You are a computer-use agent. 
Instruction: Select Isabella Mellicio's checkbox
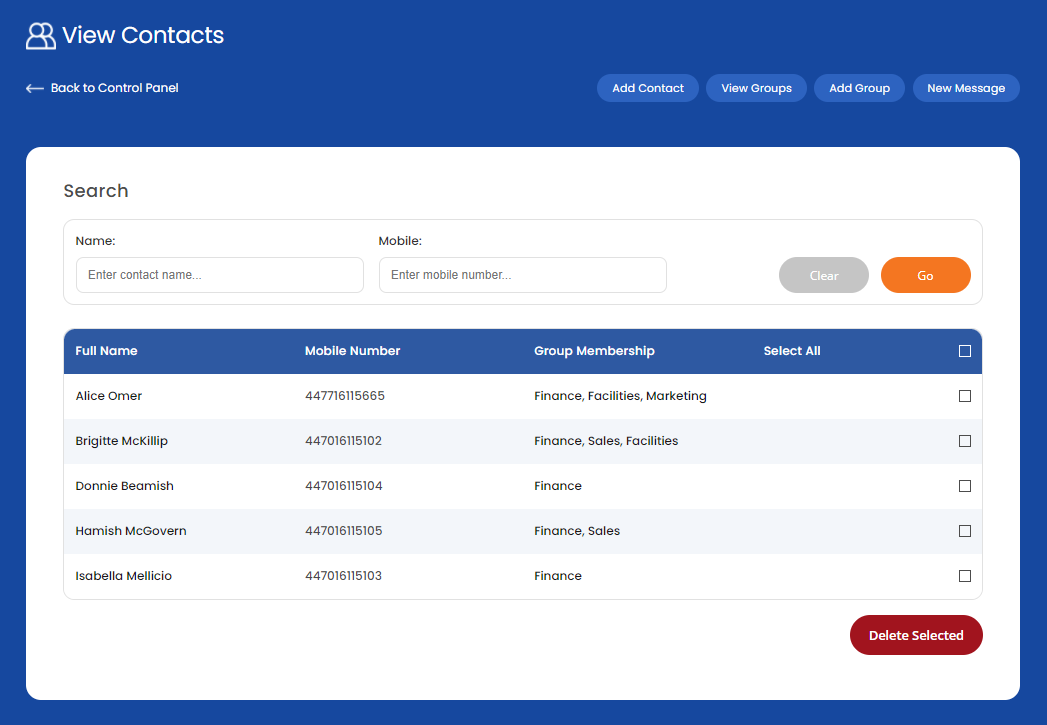[964, 576]
